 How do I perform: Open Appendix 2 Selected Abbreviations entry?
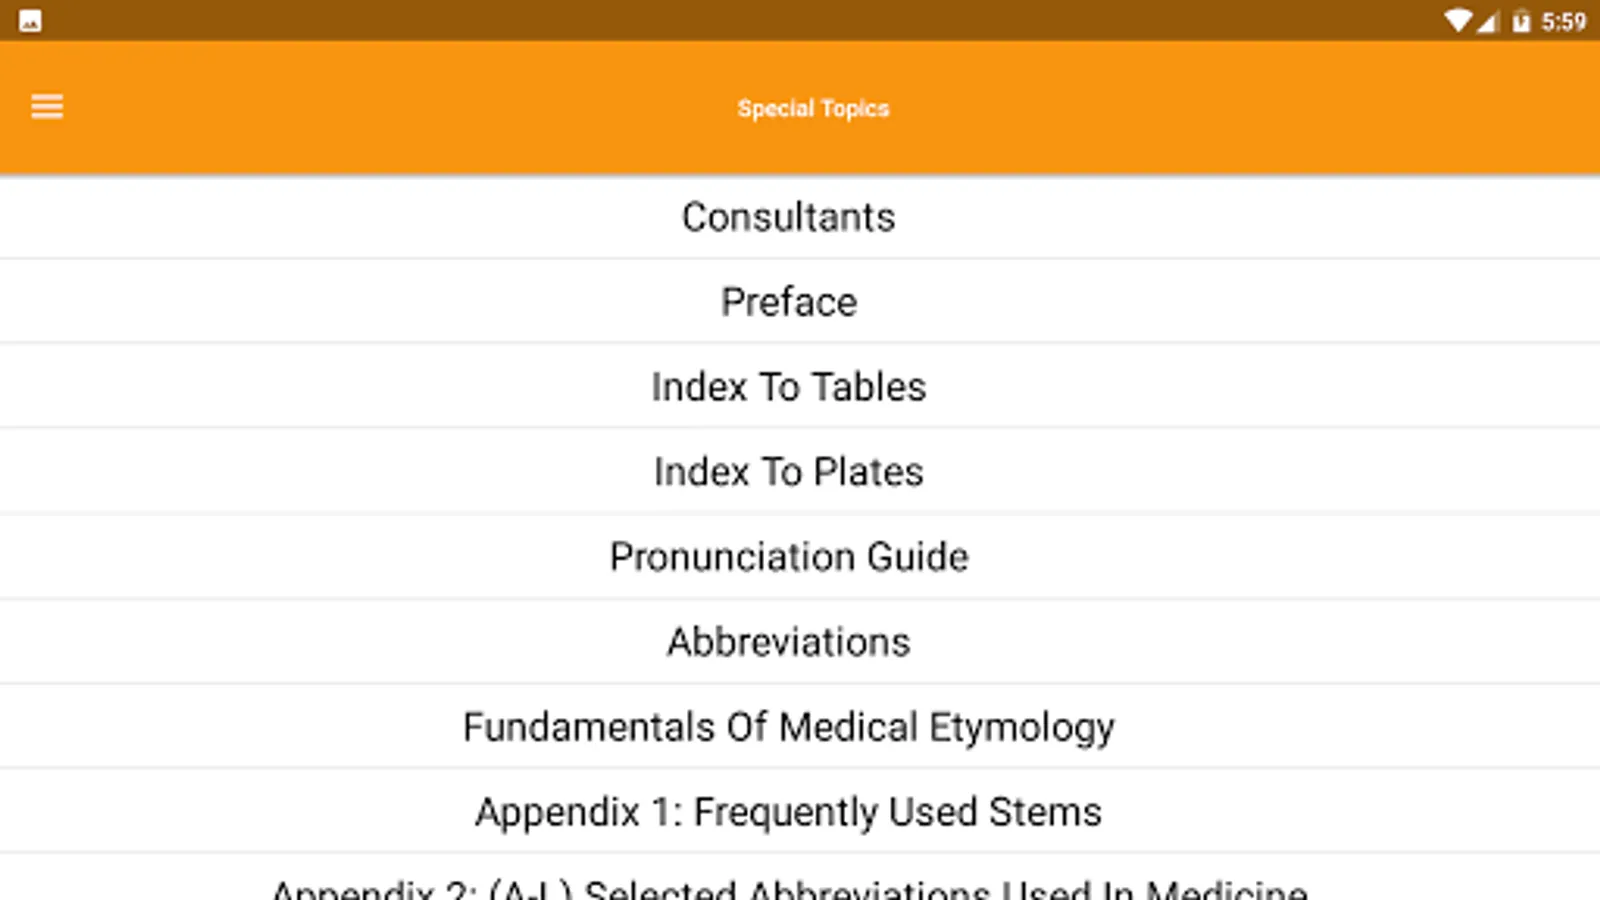pyautogui.click(x=789, y=888)
